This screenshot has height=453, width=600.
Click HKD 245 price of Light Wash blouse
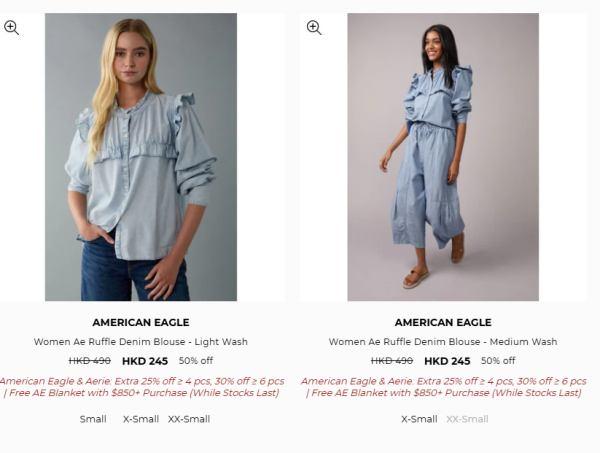145,361
